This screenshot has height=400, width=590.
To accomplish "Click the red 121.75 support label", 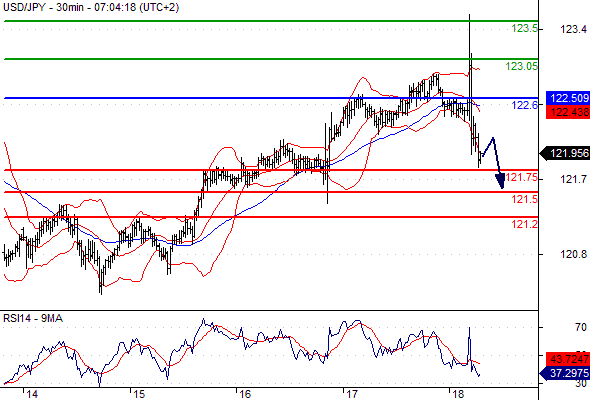I will pyautogui.click(x=521, y=177).
